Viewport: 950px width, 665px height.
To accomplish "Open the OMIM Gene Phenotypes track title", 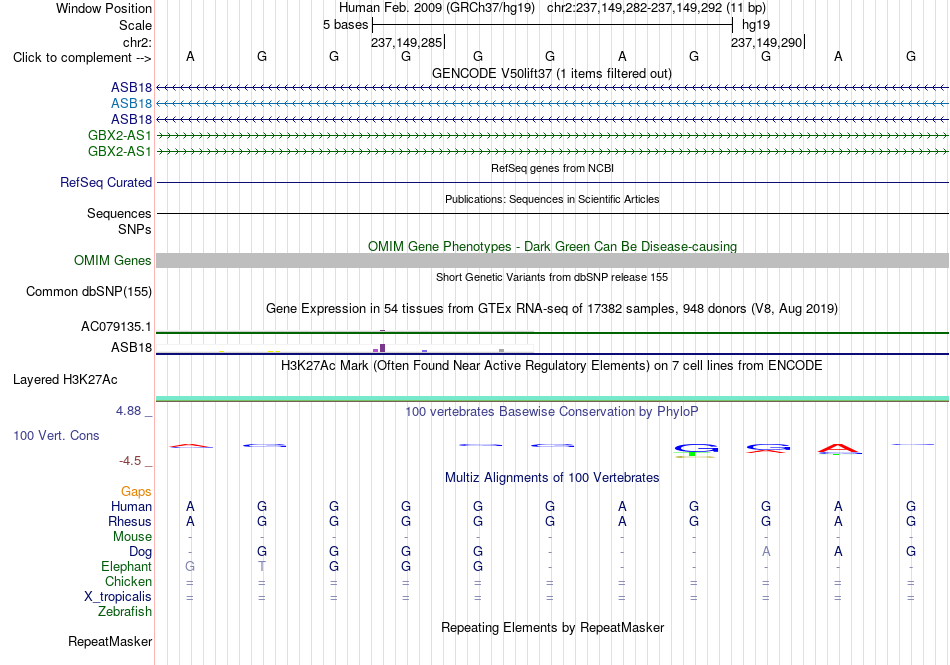I will (552, 246).
